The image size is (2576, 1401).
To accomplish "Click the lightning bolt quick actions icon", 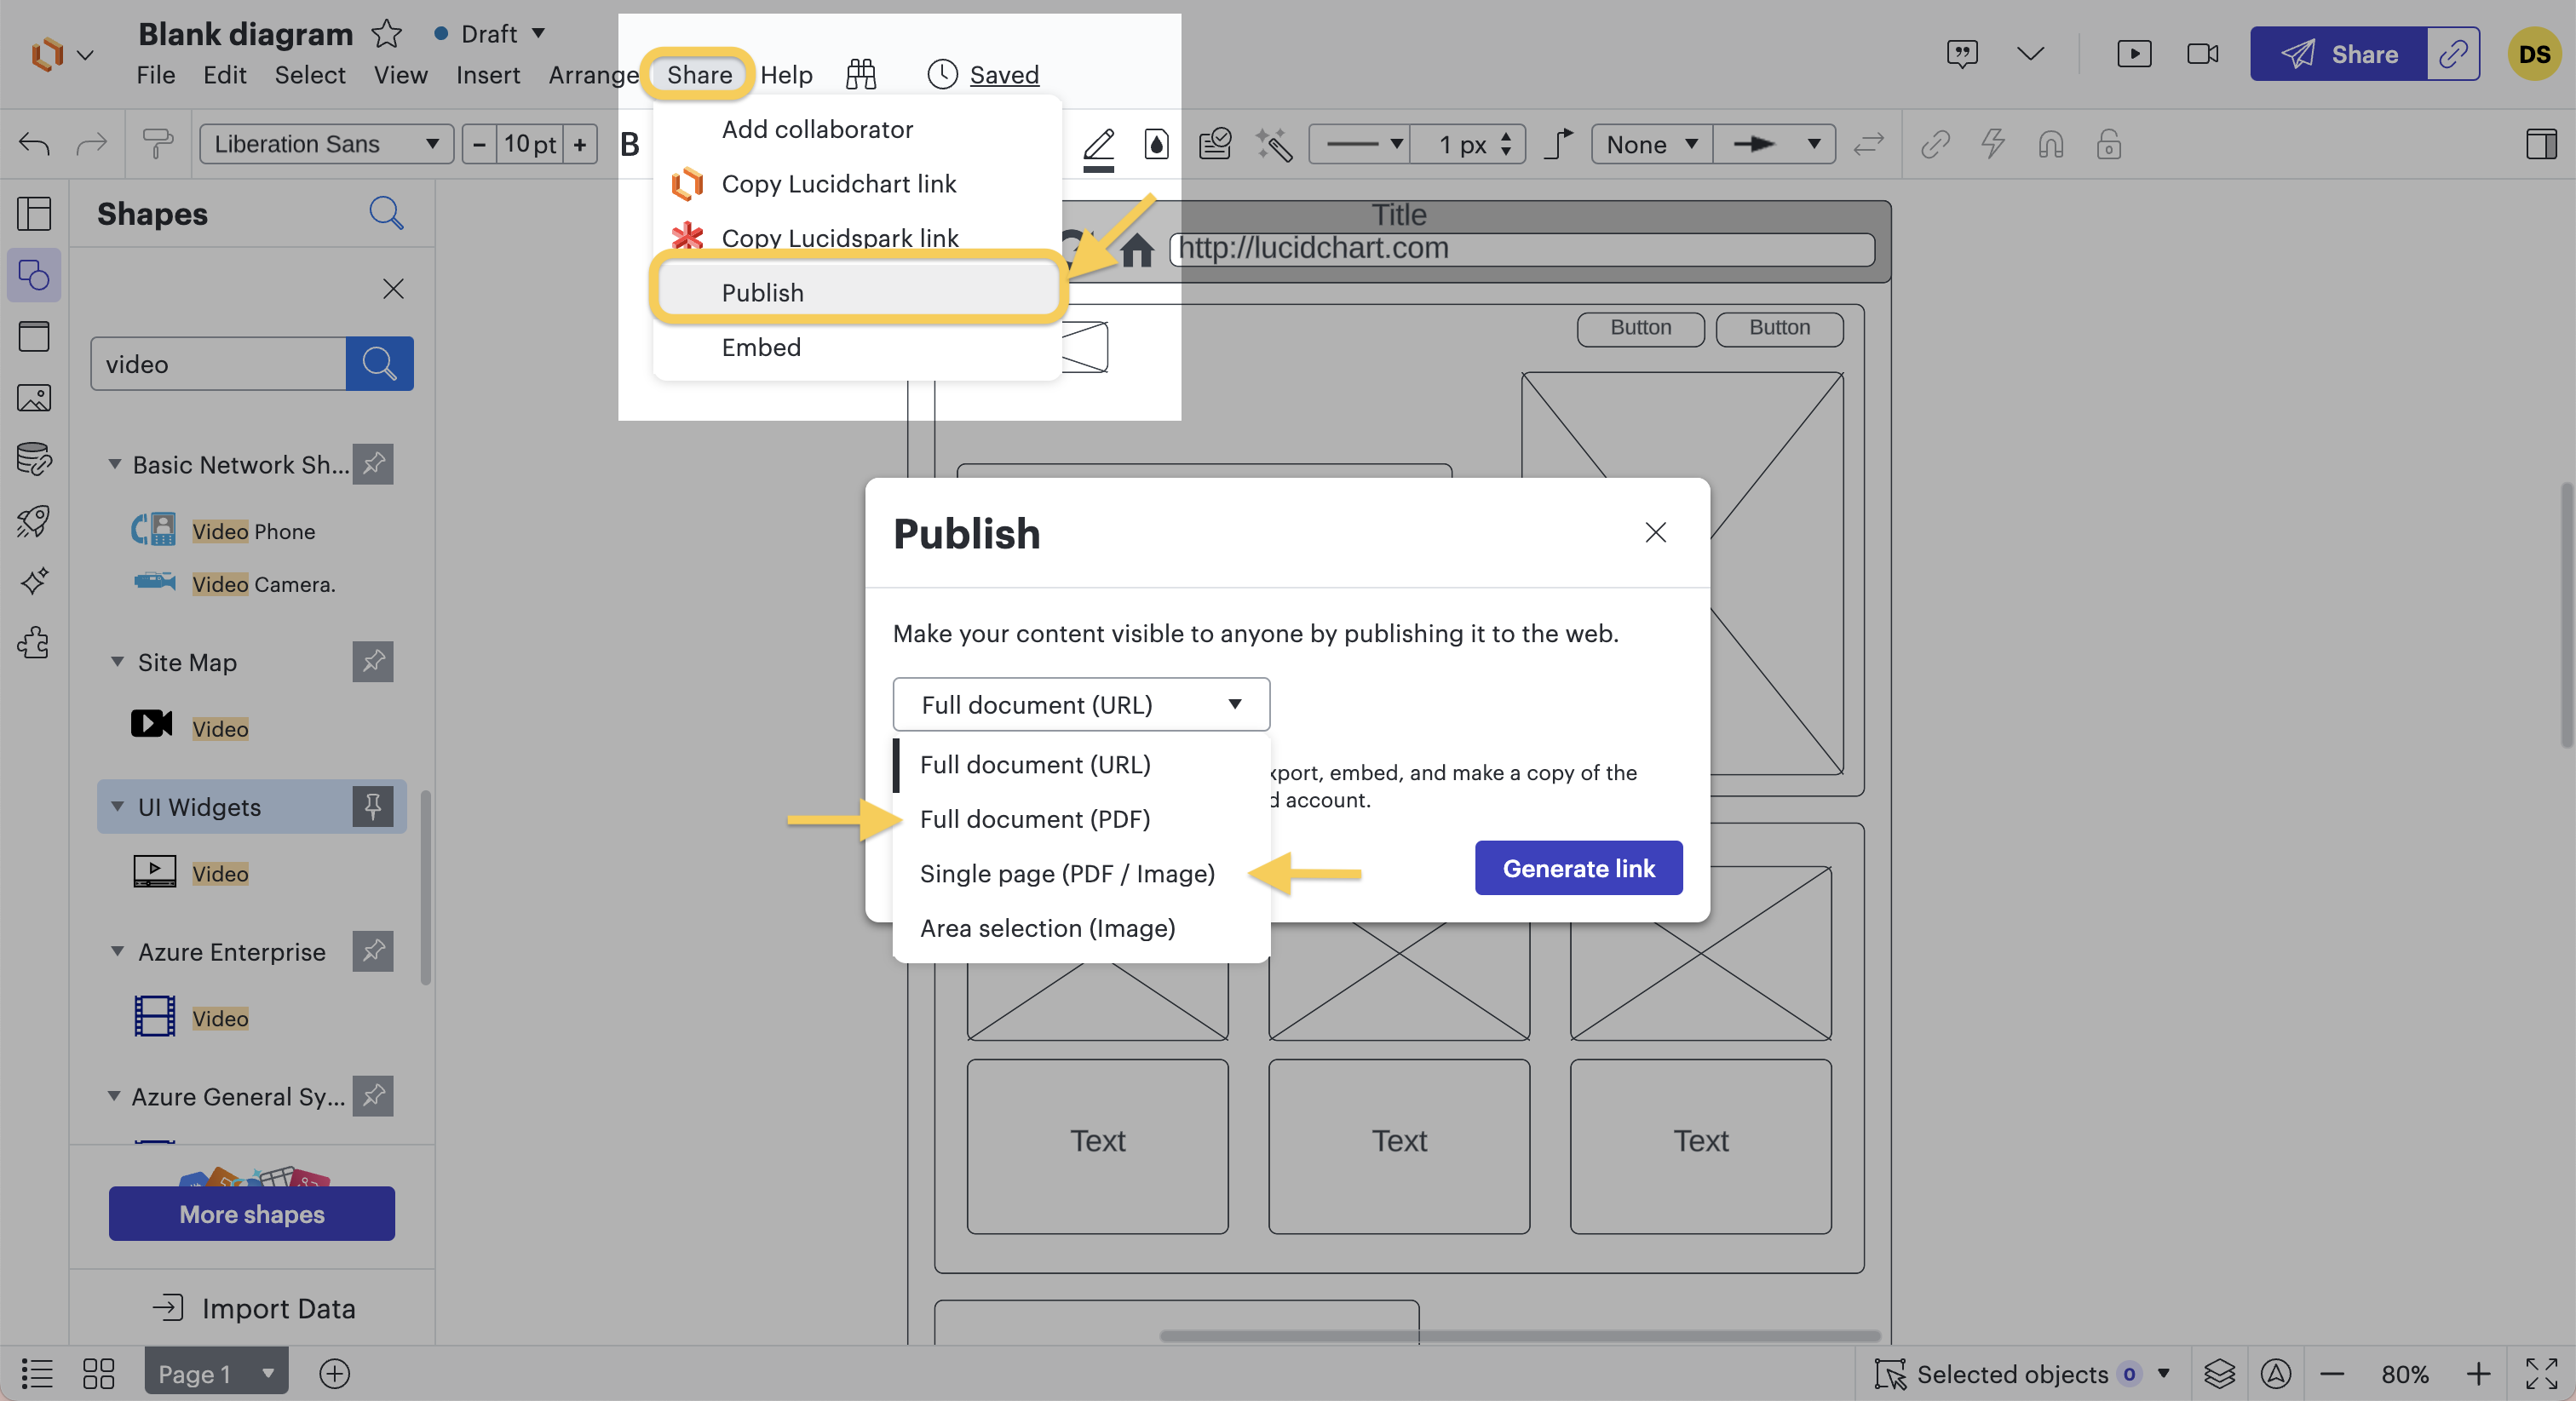I will pyautogui.click(x=1992, y=143).
